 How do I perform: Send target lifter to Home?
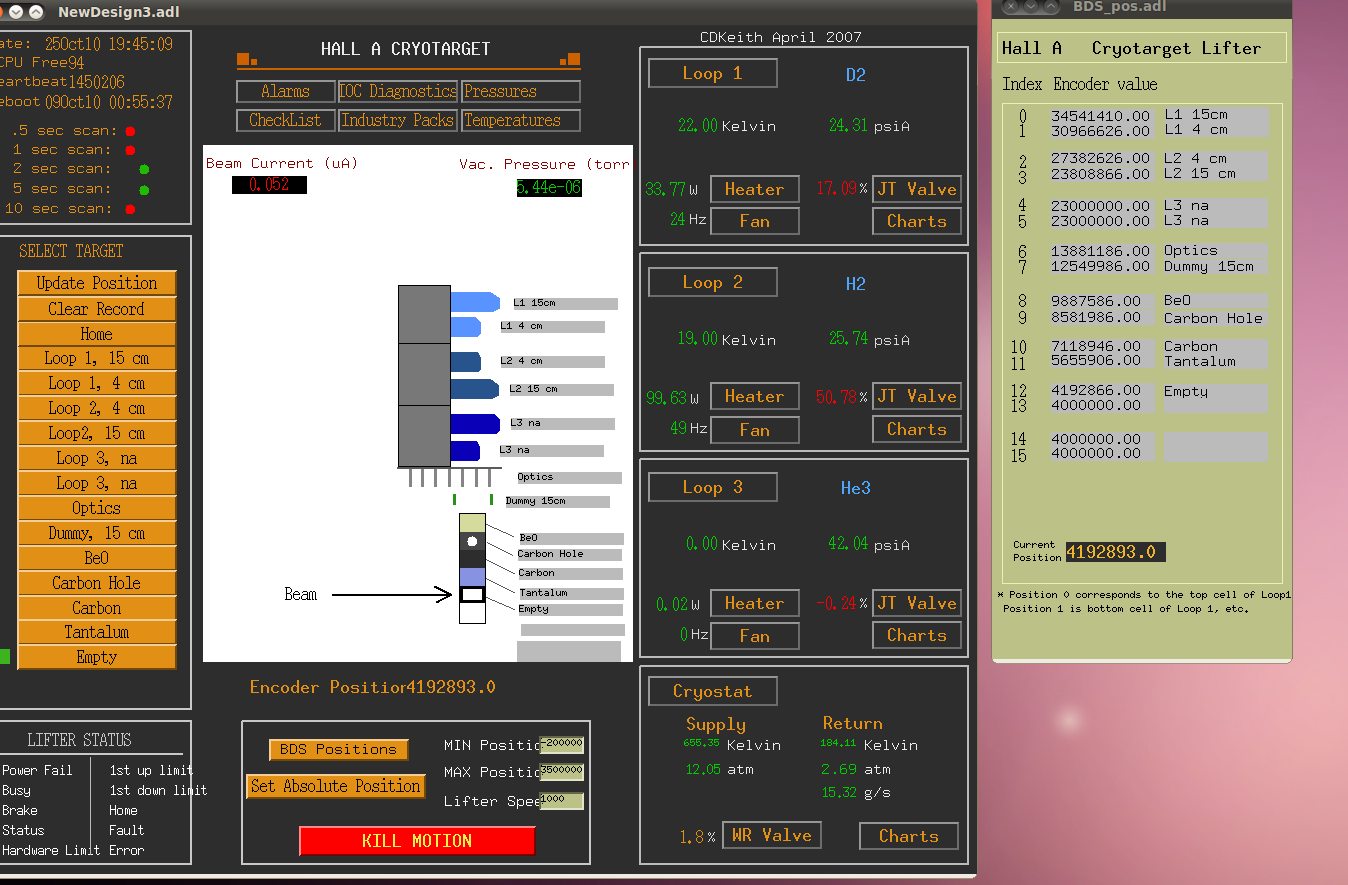coord(97,334)
